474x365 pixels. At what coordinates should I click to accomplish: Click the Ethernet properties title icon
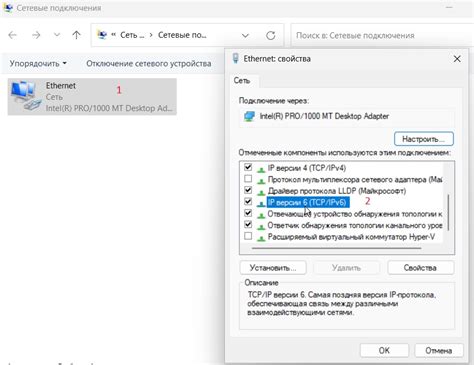pos(236,59)
